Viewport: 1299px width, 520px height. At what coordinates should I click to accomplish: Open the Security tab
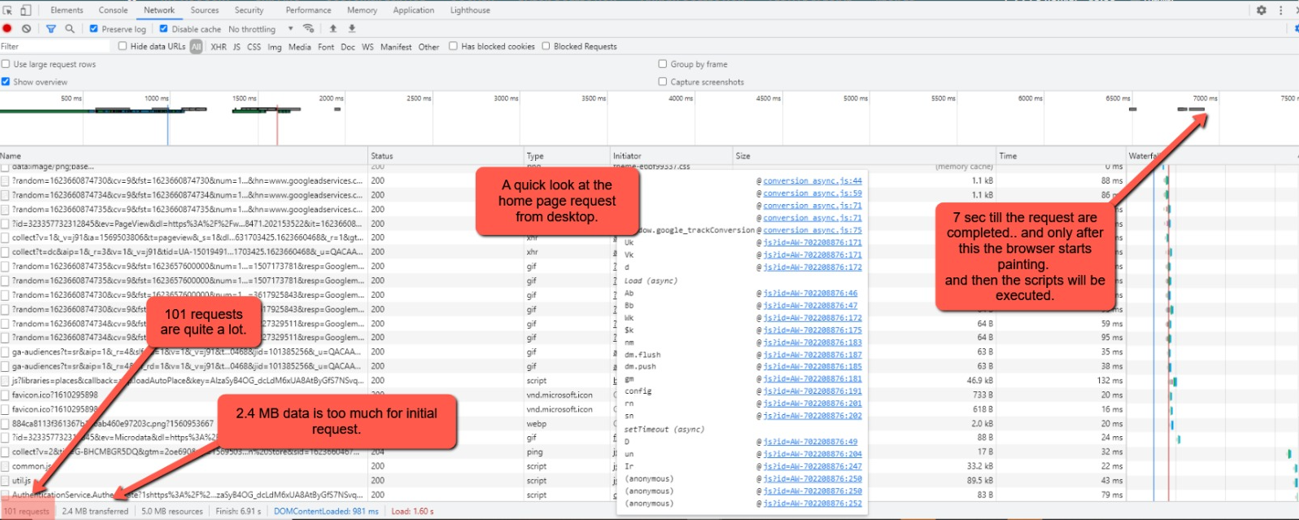click(249, 10)
